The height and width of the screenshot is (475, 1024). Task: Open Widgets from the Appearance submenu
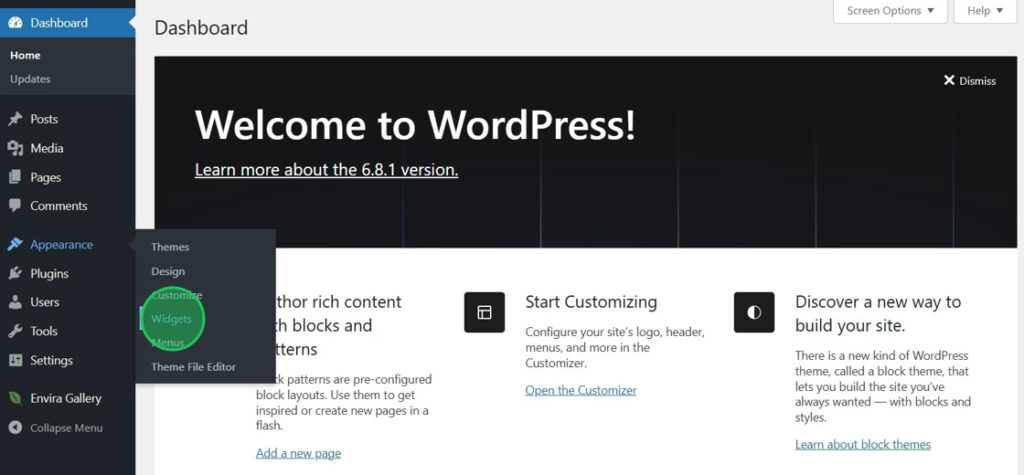(x=171, y=319)
